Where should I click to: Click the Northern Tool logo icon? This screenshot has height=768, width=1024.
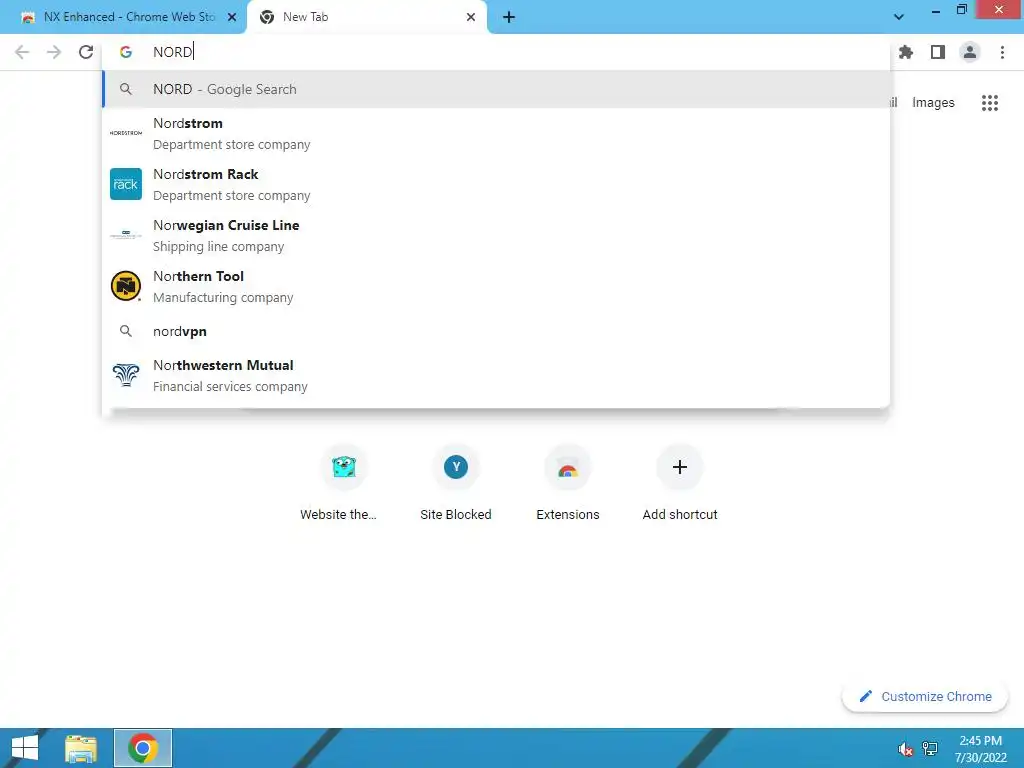click(x=126, y=286)
